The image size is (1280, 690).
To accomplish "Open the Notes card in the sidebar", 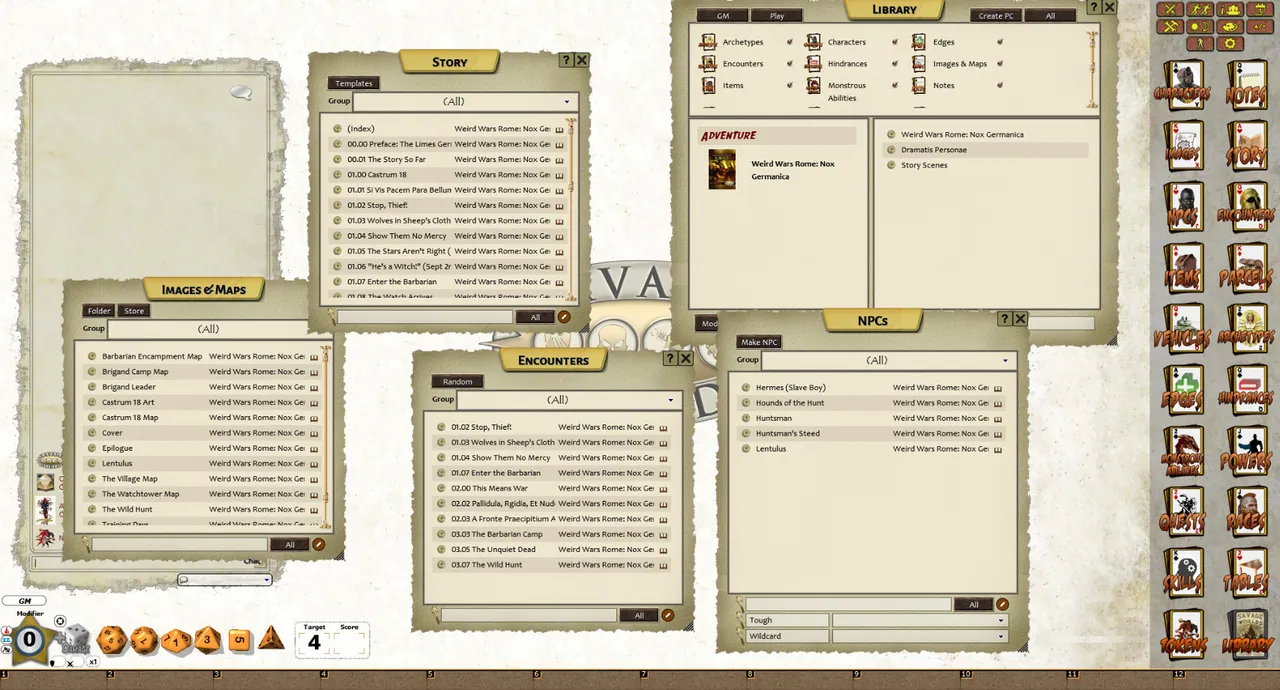I will (1247, 86).
